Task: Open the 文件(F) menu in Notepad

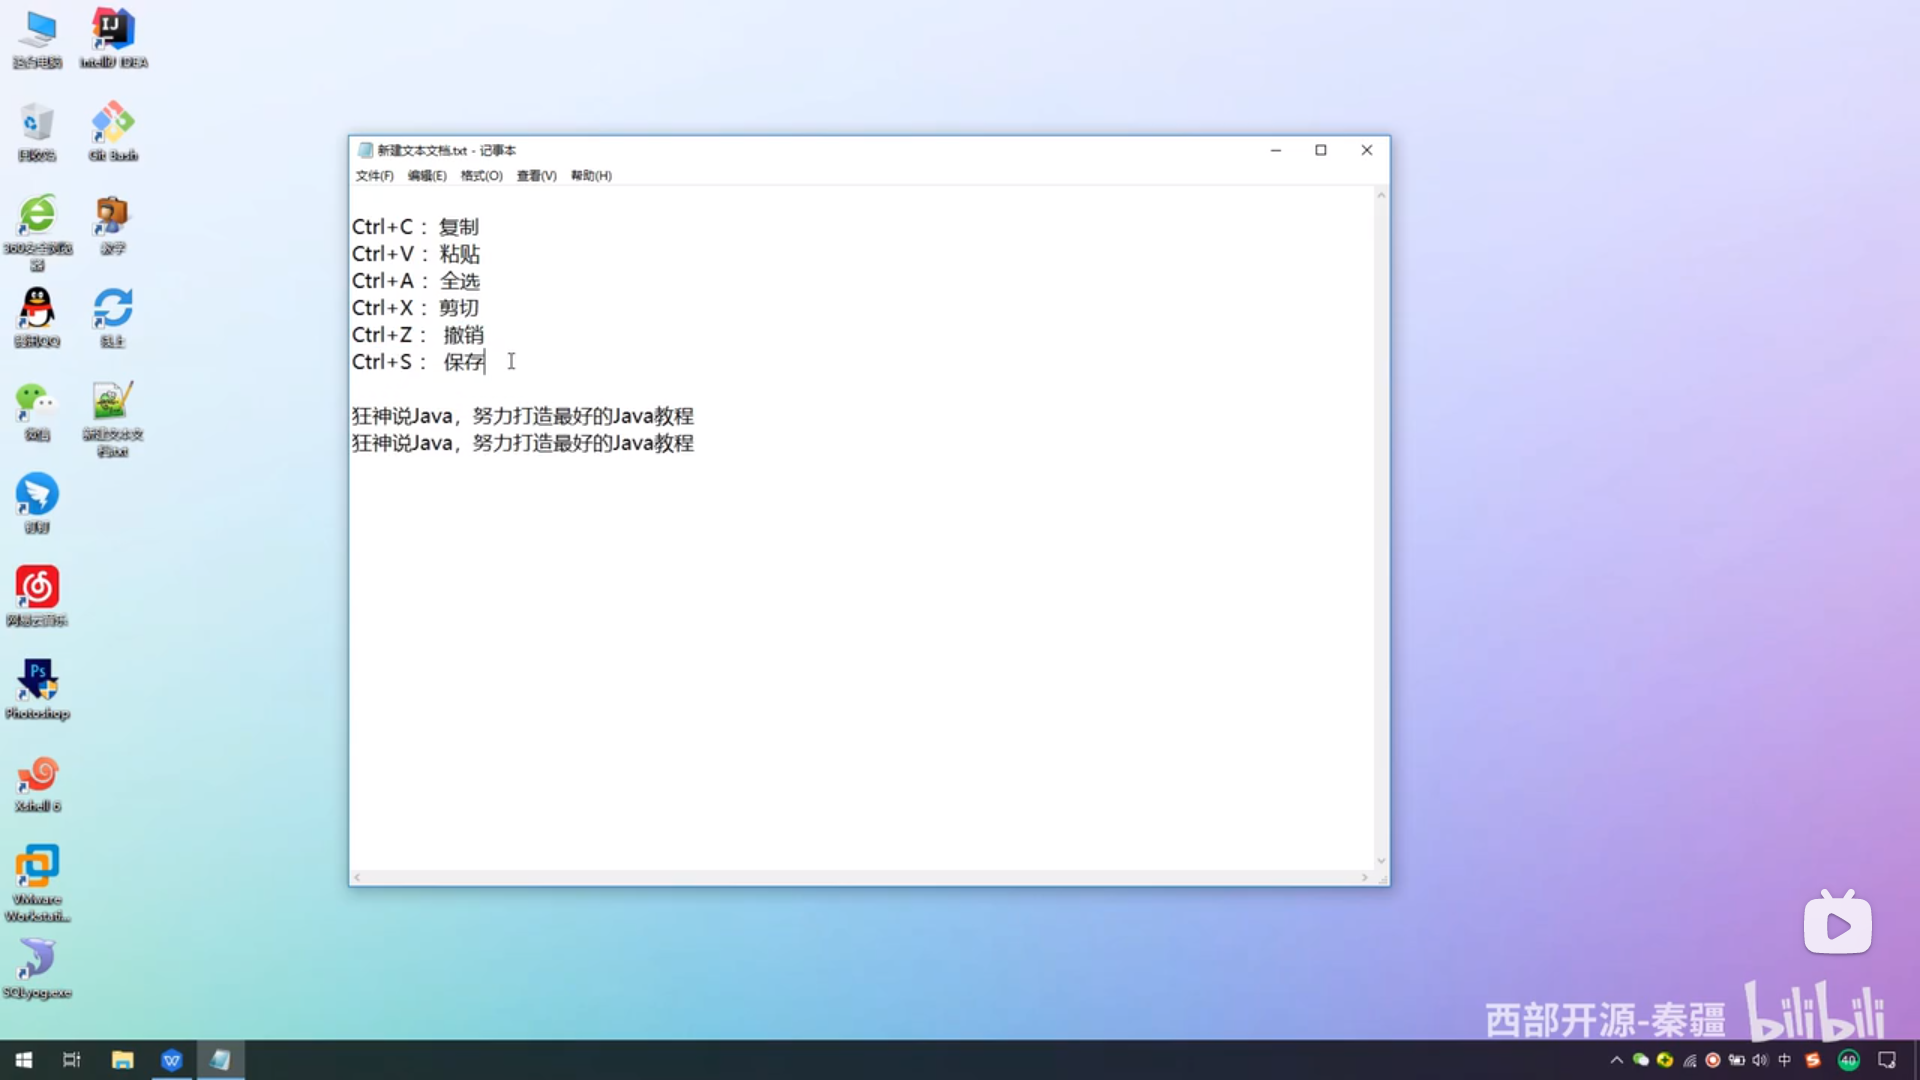Action: click(x=374, y=176)
